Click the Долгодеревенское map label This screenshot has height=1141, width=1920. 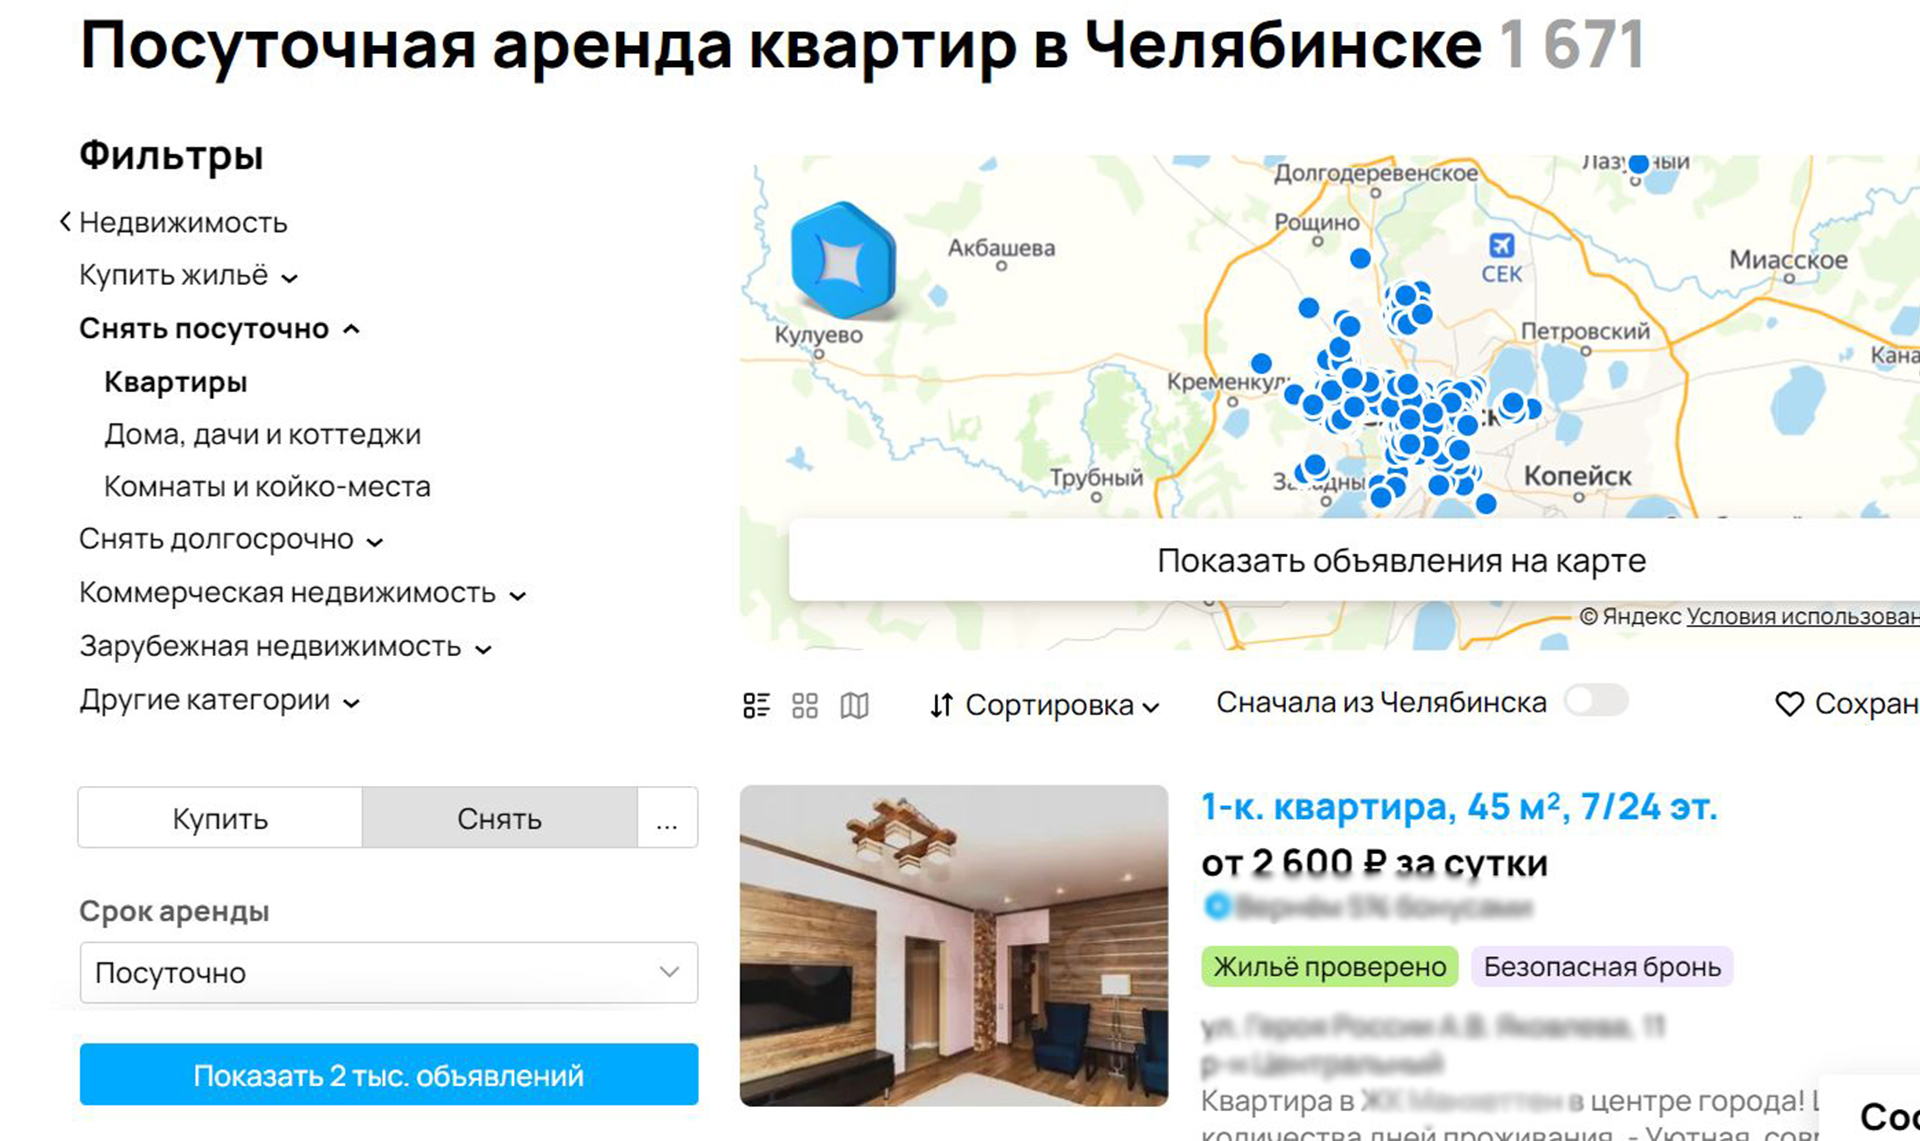coord(1375,173)
